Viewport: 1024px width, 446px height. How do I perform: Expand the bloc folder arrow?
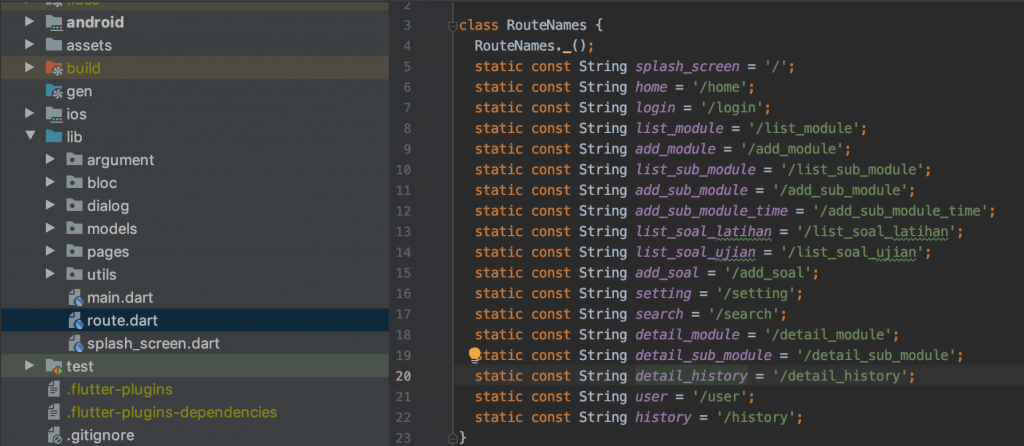click(50, 182)
